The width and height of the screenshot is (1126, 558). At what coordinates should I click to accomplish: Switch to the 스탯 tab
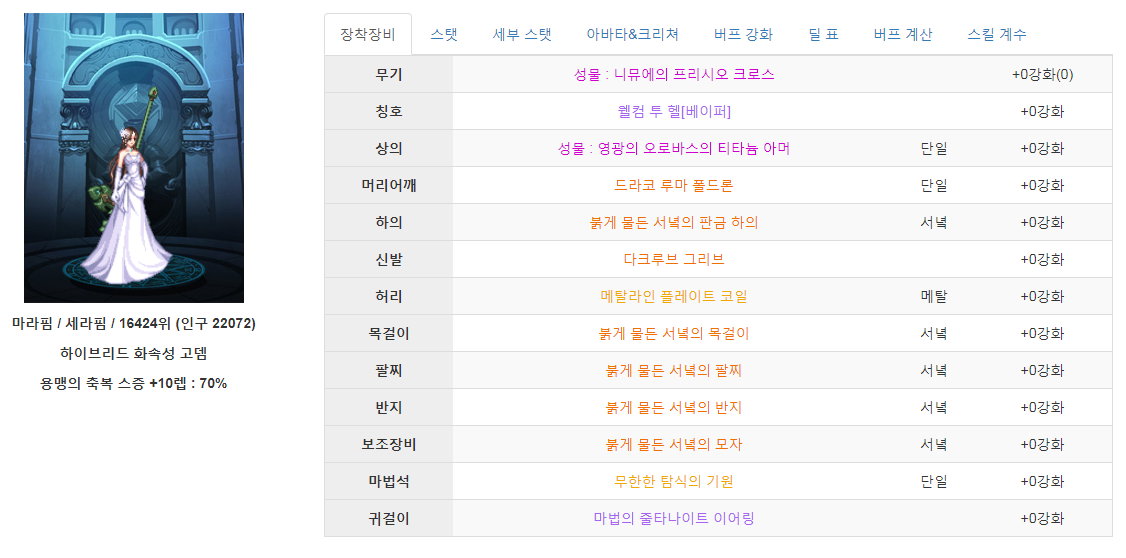click(444, 34)
